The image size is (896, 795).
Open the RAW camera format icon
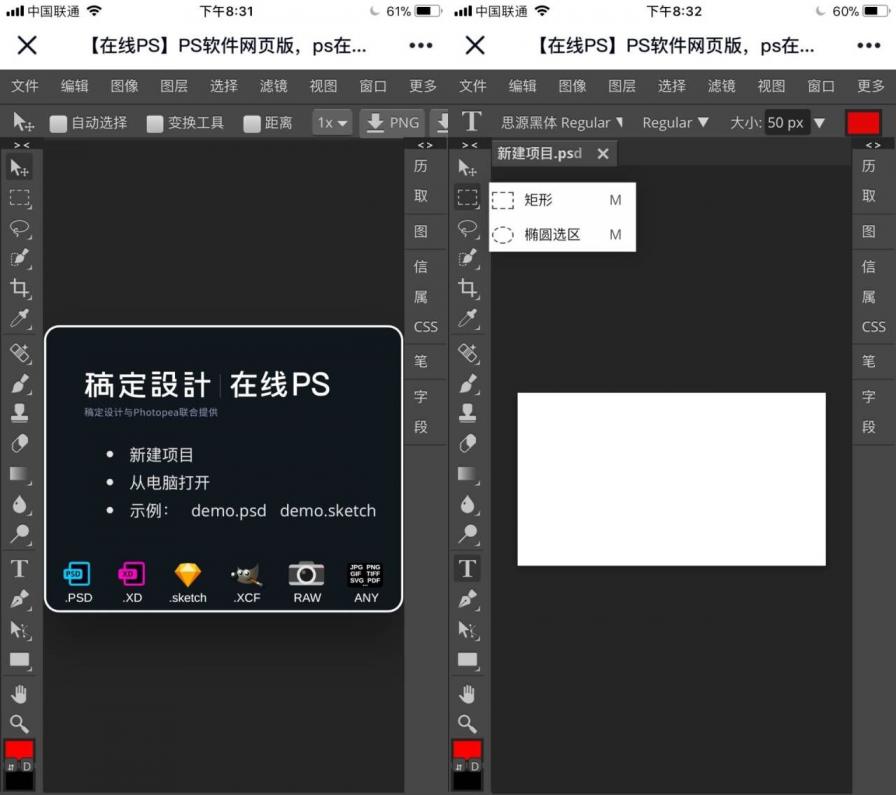click(307, 582)
